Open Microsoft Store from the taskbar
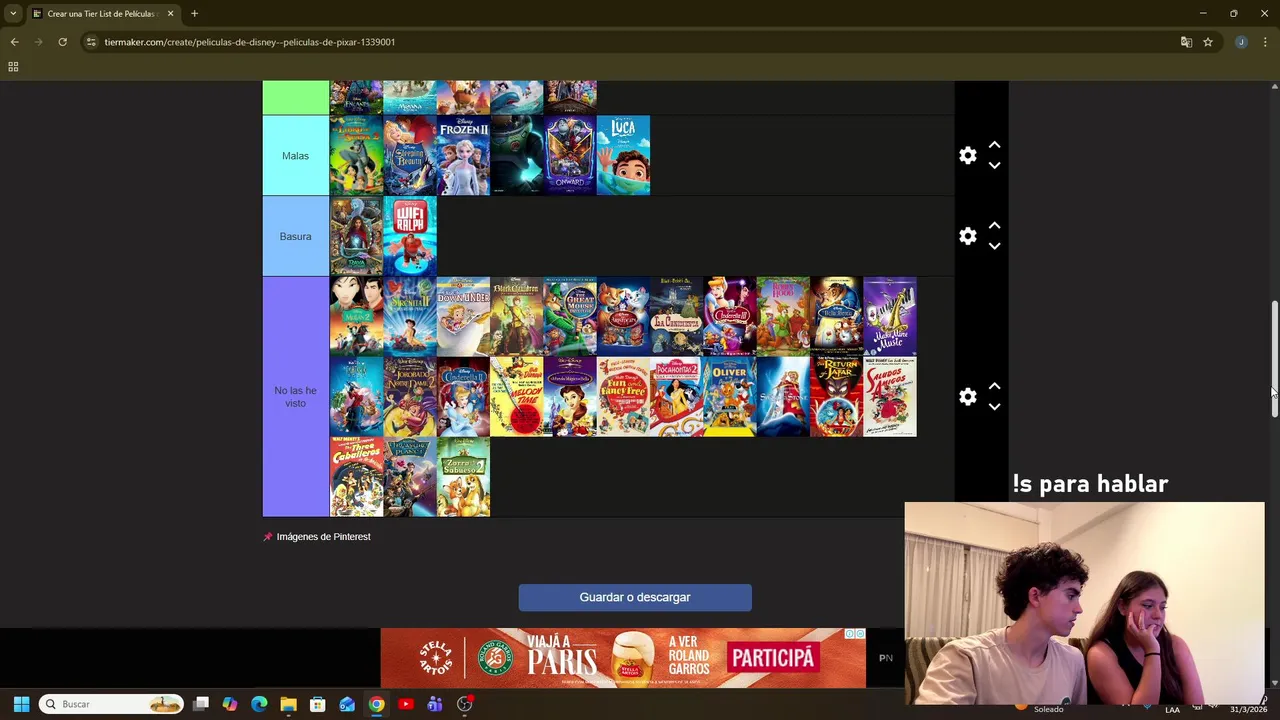The height and width of the screenshot is (720, 1280). pyautogui.click(x=317, y=704)
